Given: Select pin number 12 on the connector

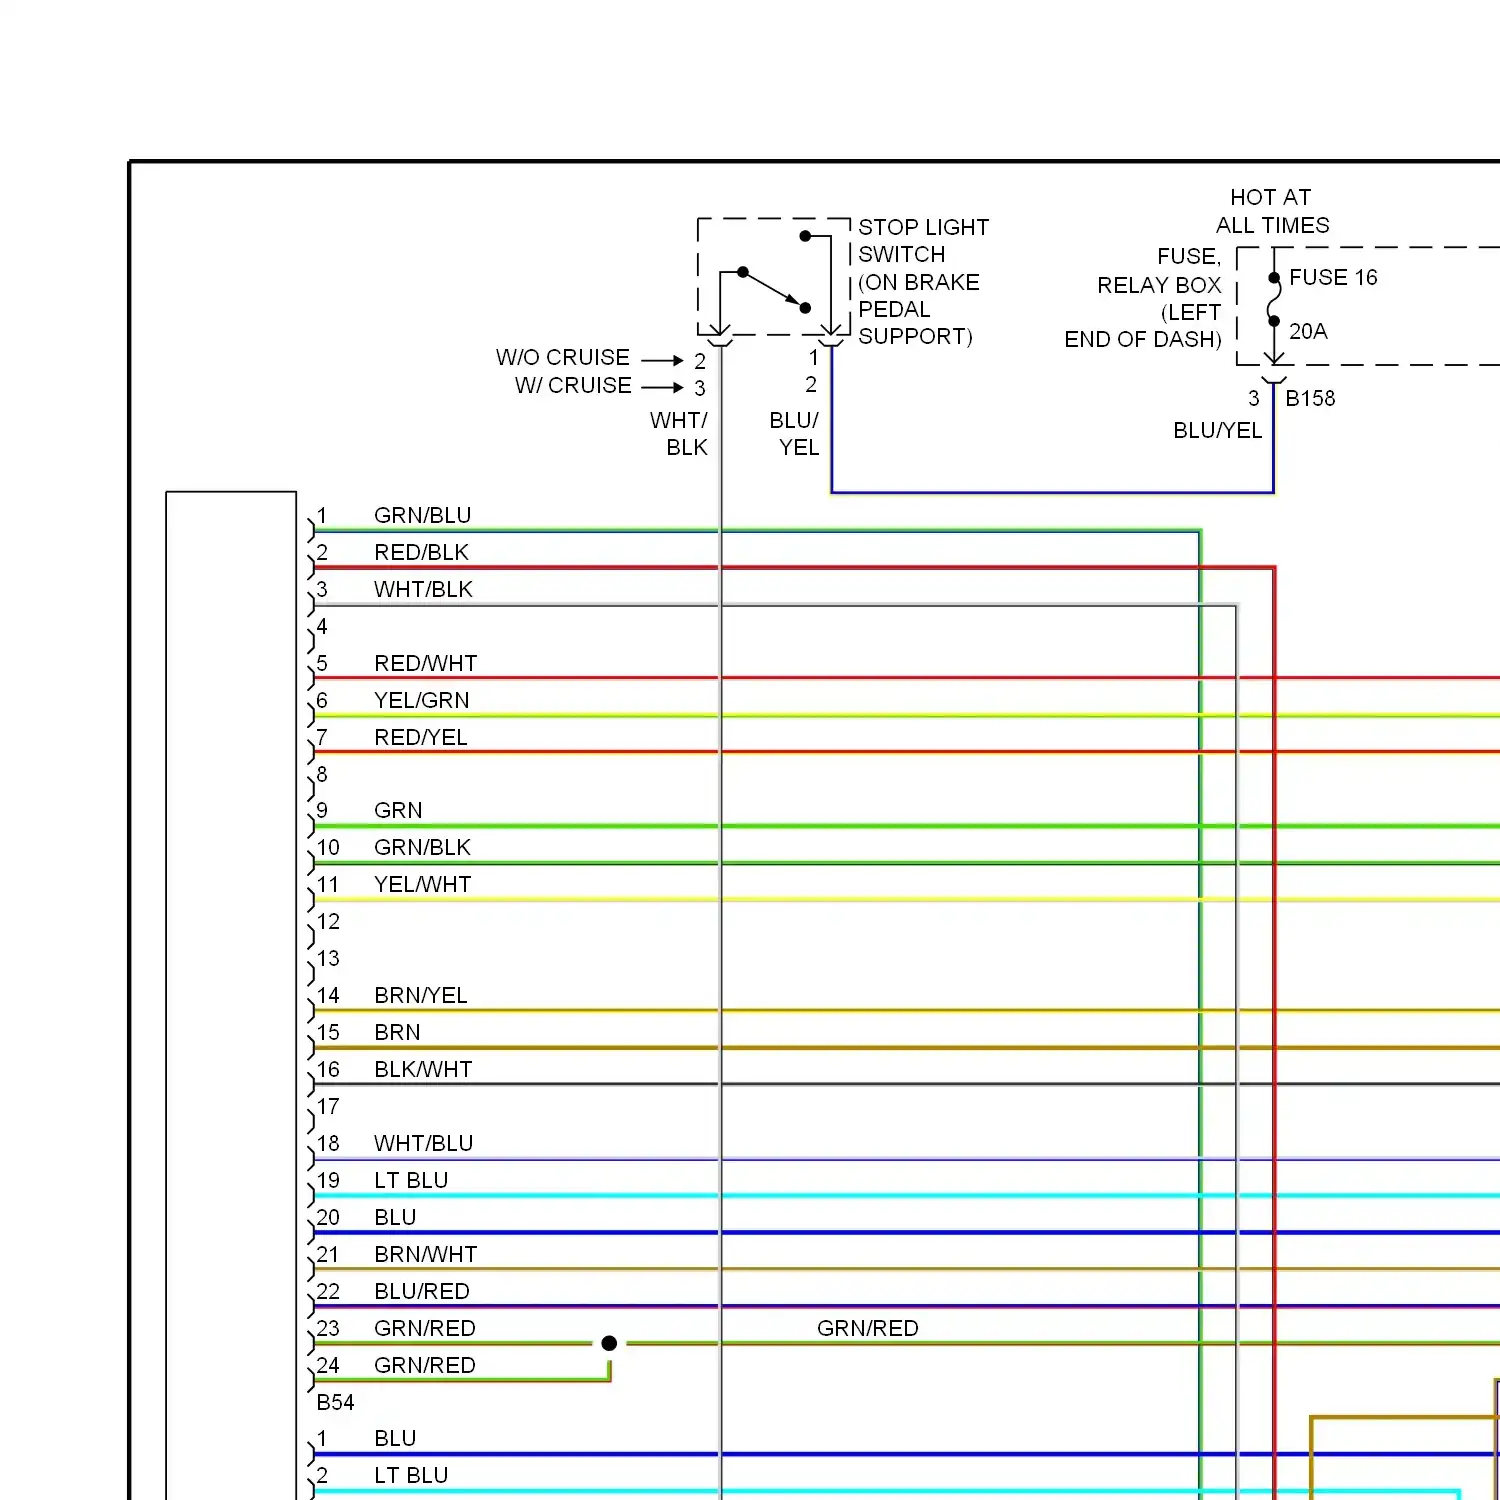Looking at the screenshot, I should point(328,921).
